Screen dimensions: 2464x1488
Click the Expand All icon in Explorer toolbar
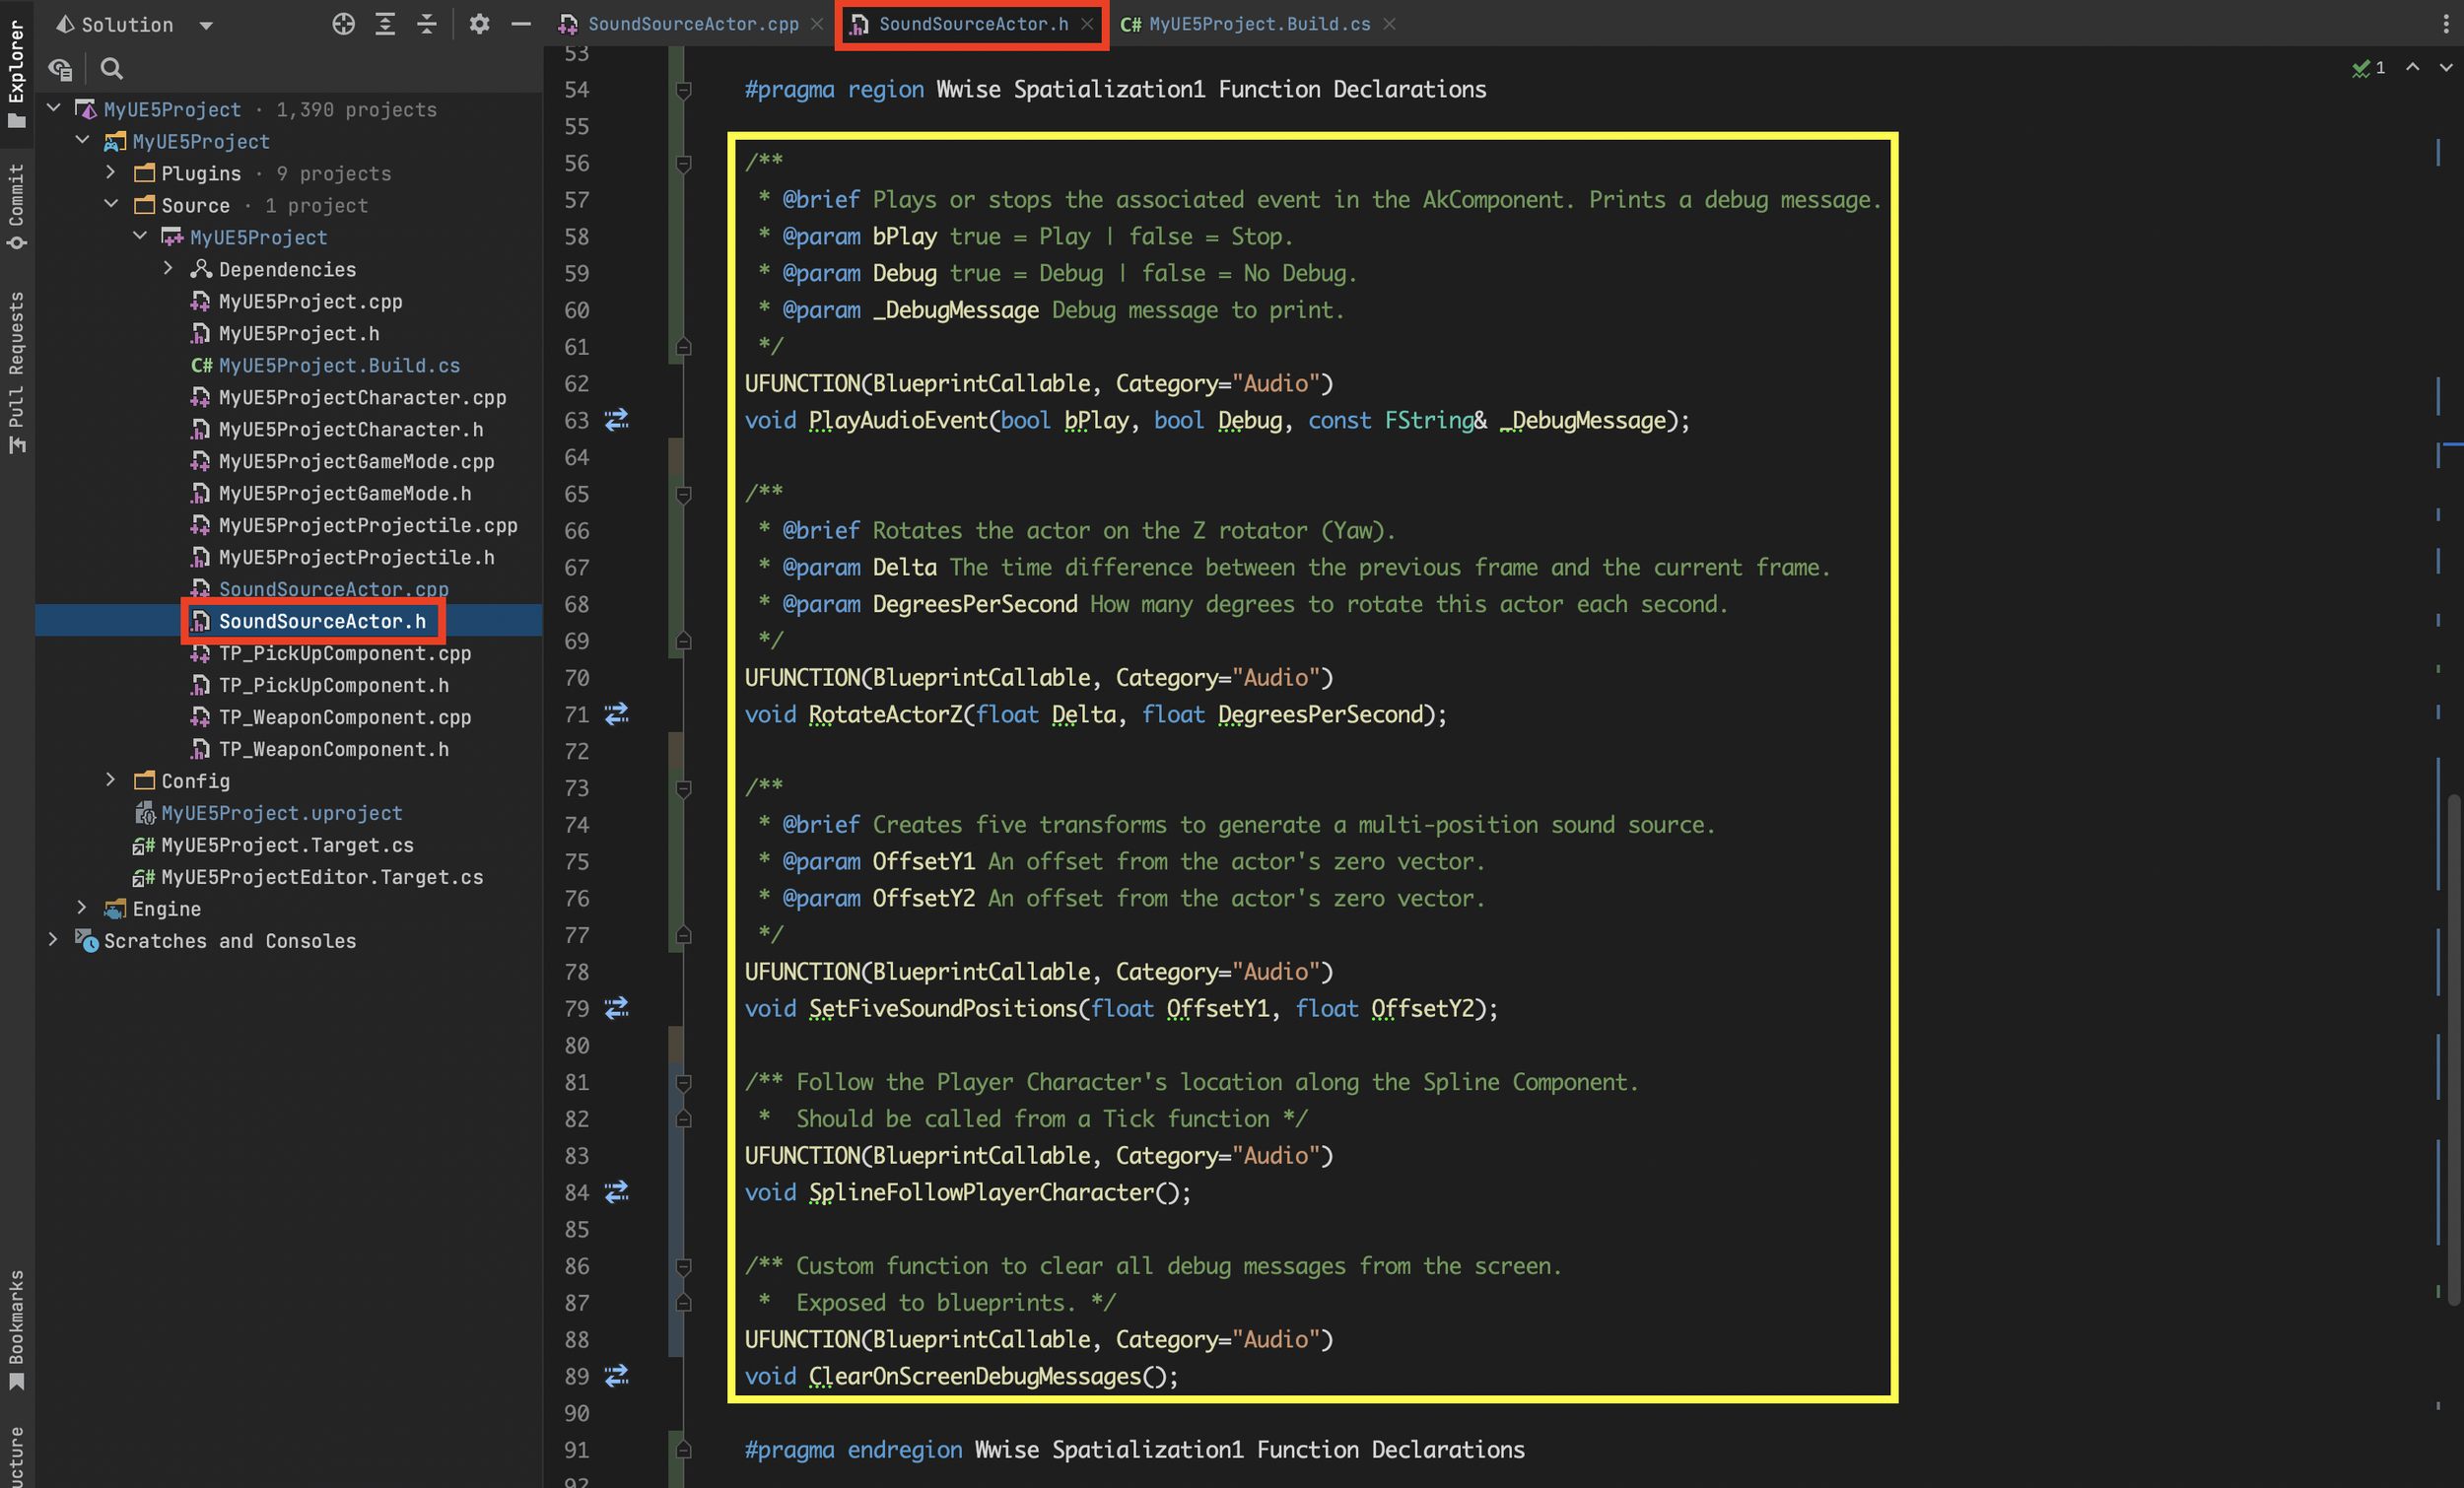pos(385,24)
